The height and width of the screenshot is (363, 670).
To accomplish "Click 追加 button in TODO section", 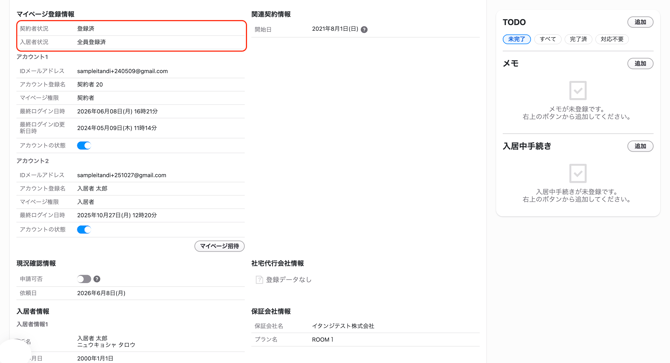I will [640, 22].
